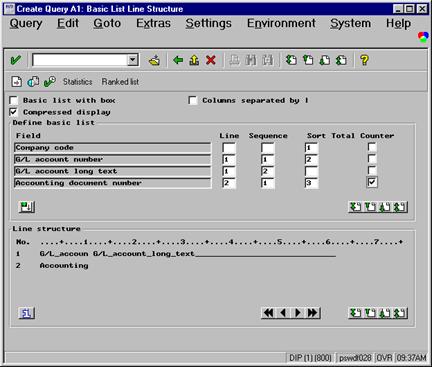Open the Query menu
432x367 pixels.
[26, 23]
